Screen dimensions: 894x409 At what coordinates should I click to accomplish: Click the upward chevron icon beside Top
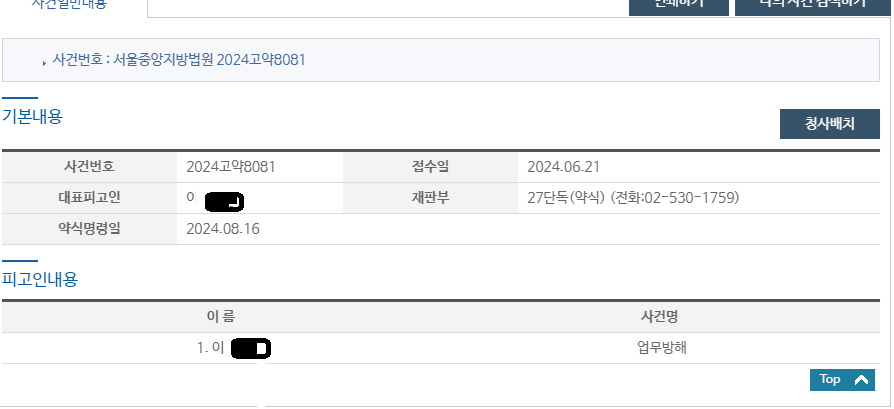pos(859,380)
